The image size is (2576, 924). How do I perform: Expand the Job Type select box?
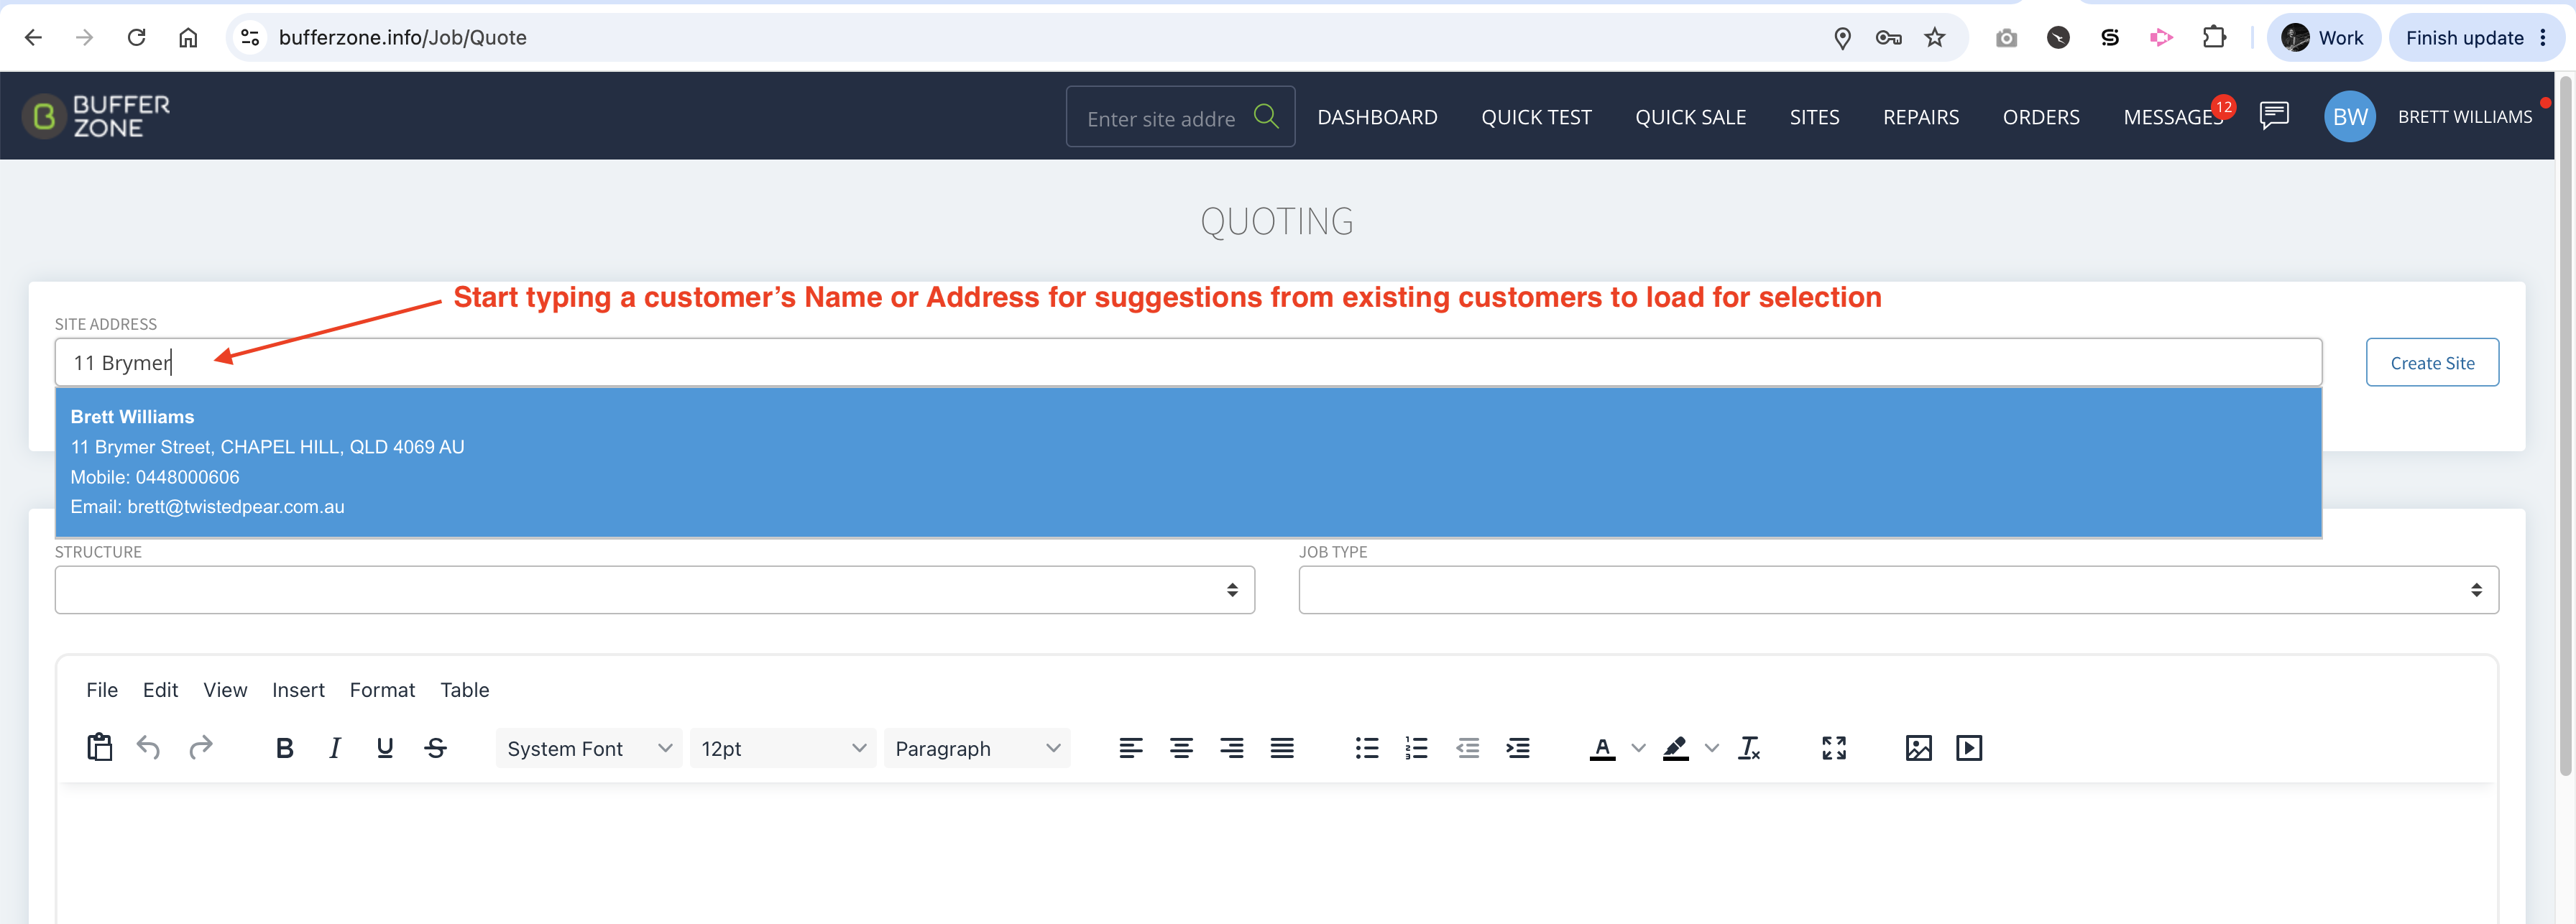pos(1898,590)
